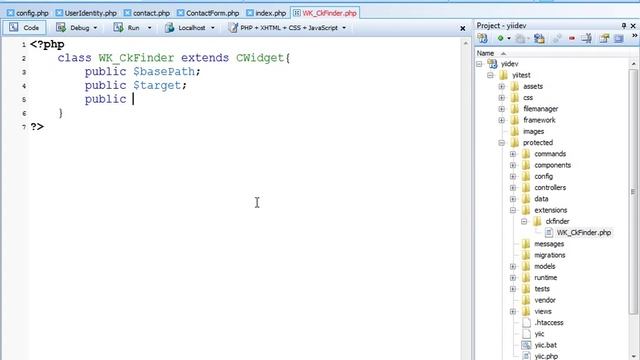
Task: Select the vendor folder
Action: pyautogui.click(x=545, y=300)
